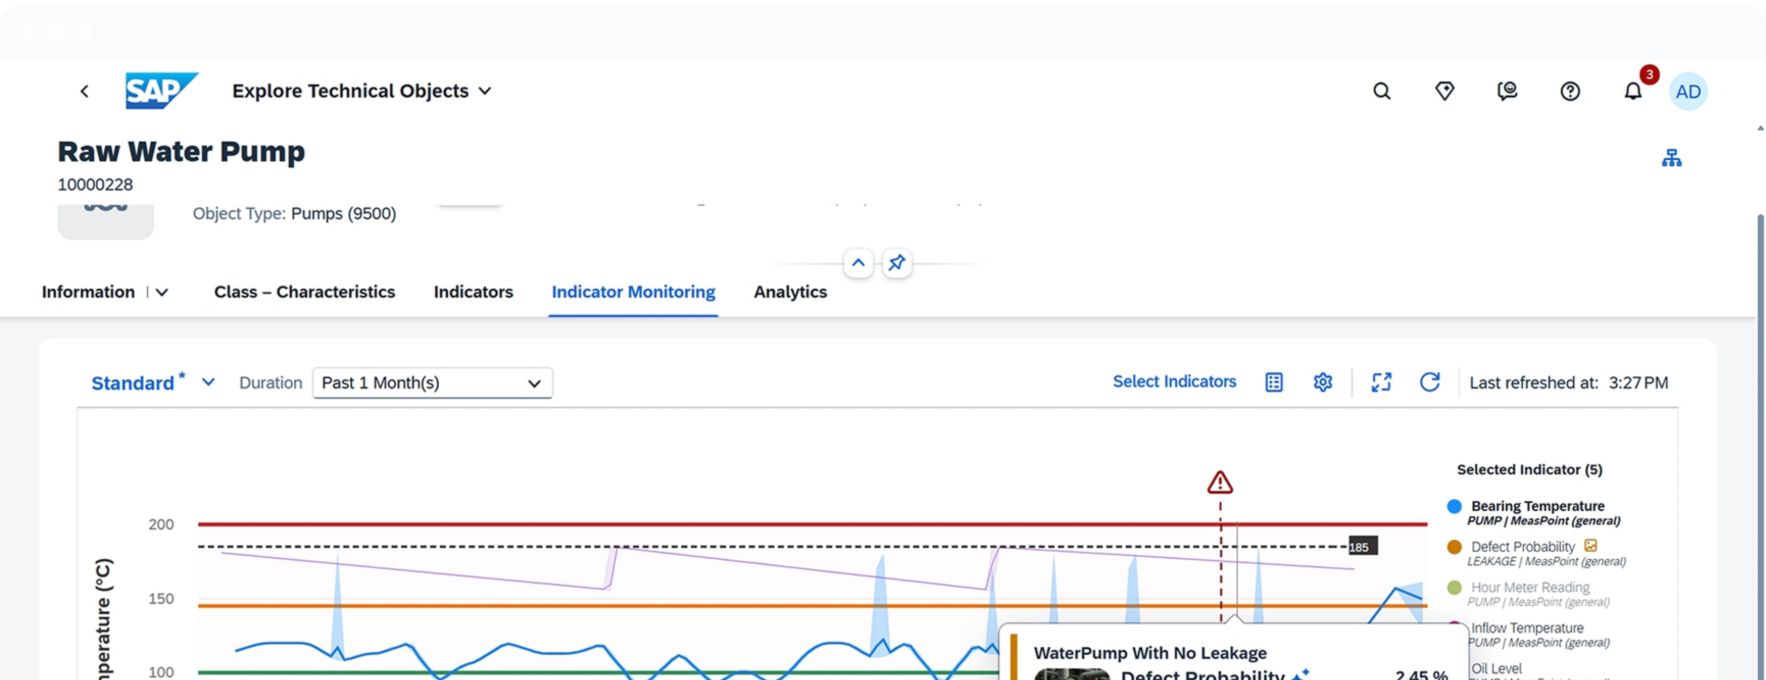Open the table view icon
The image size is (1766, 680).
tap(1273, 382)
